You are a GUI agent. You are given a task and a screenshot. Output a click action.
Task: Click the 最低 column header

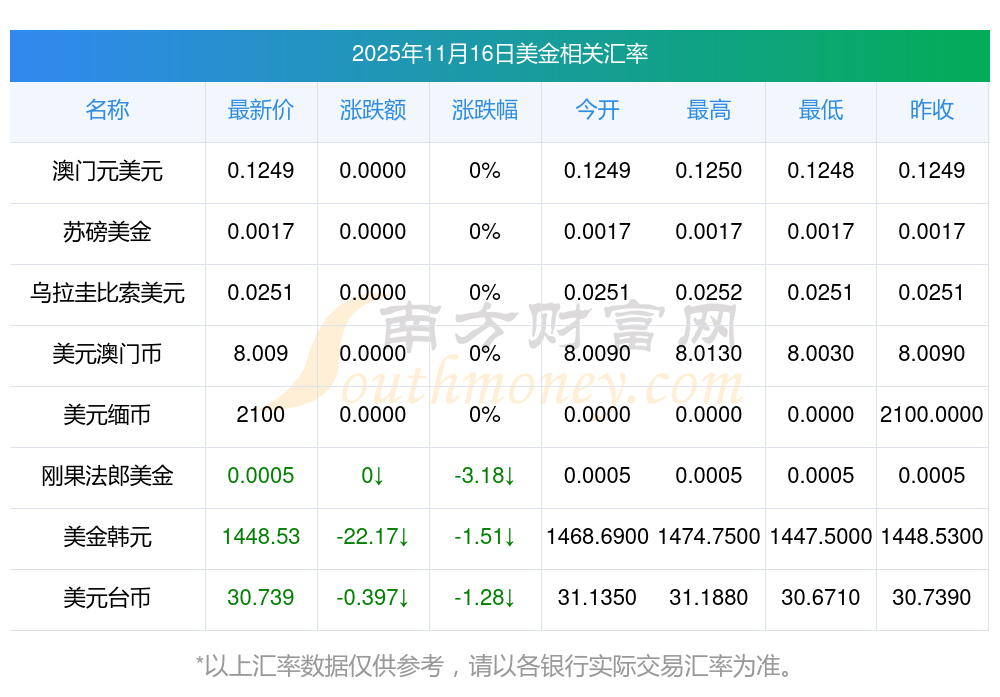(x=820, y=110)
